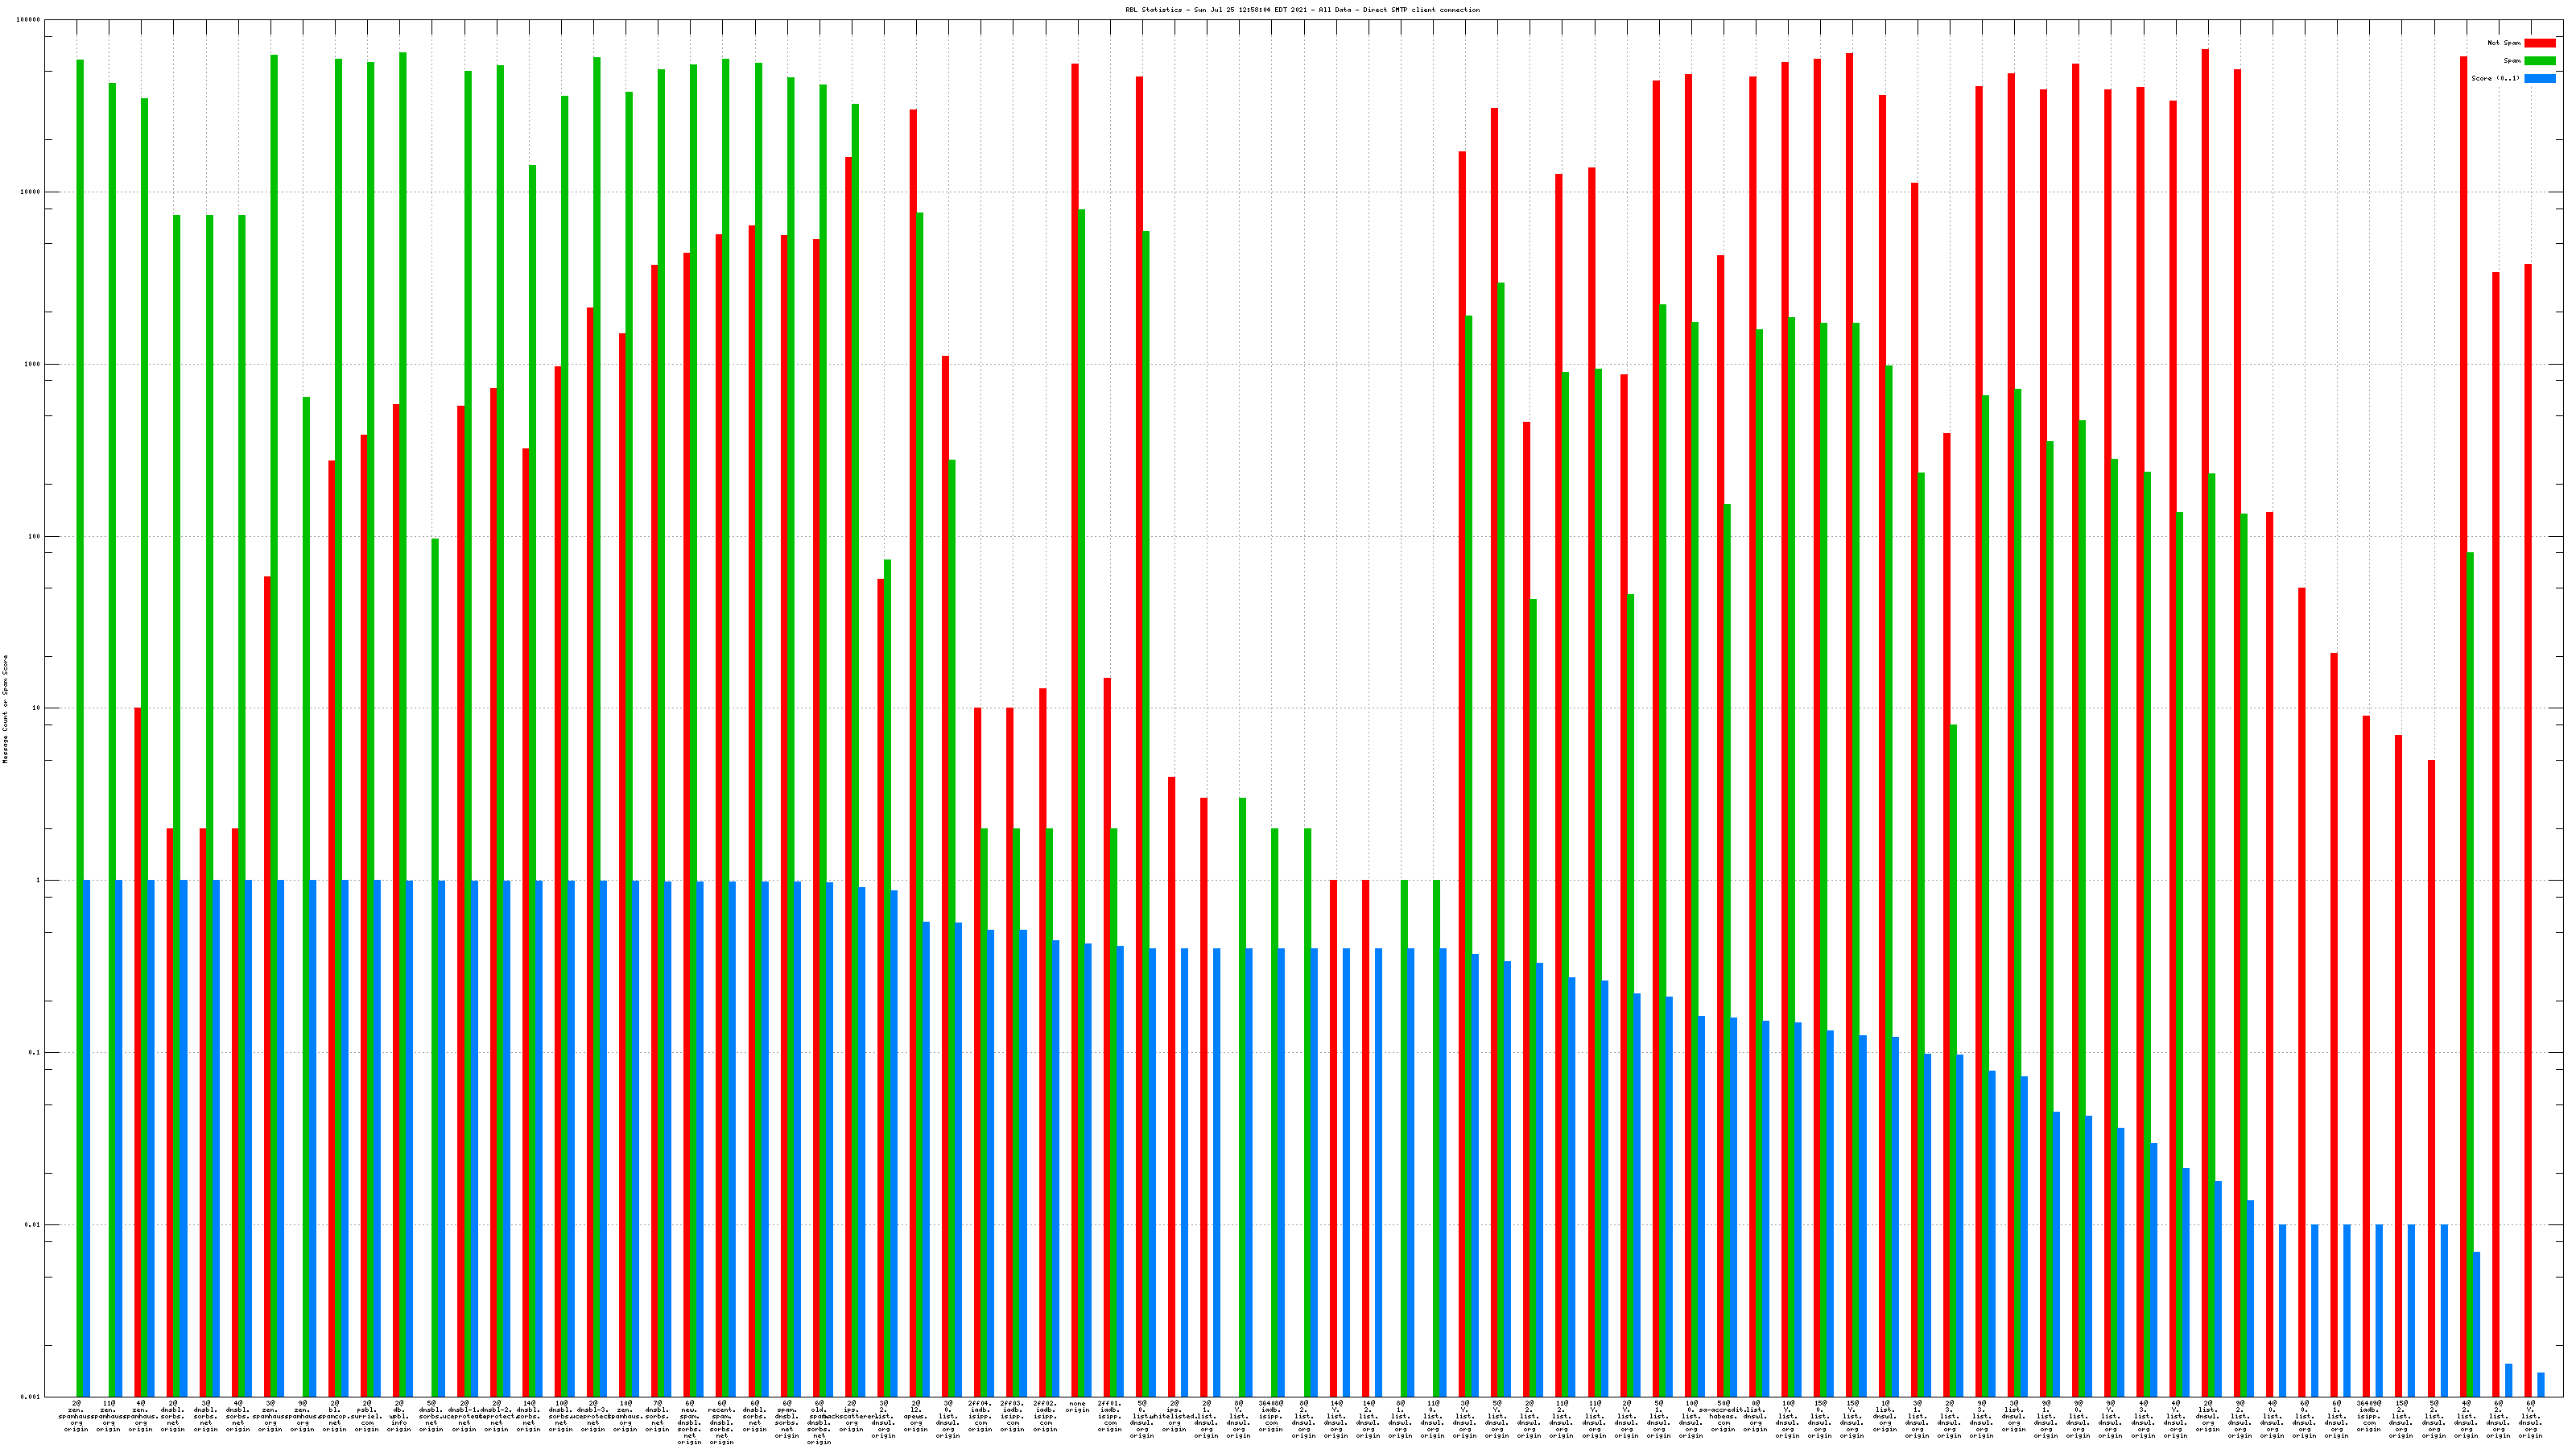
Task: Select the db.wpbl.info origin label
Action: pyautogui.click(x=399, y=1417)
